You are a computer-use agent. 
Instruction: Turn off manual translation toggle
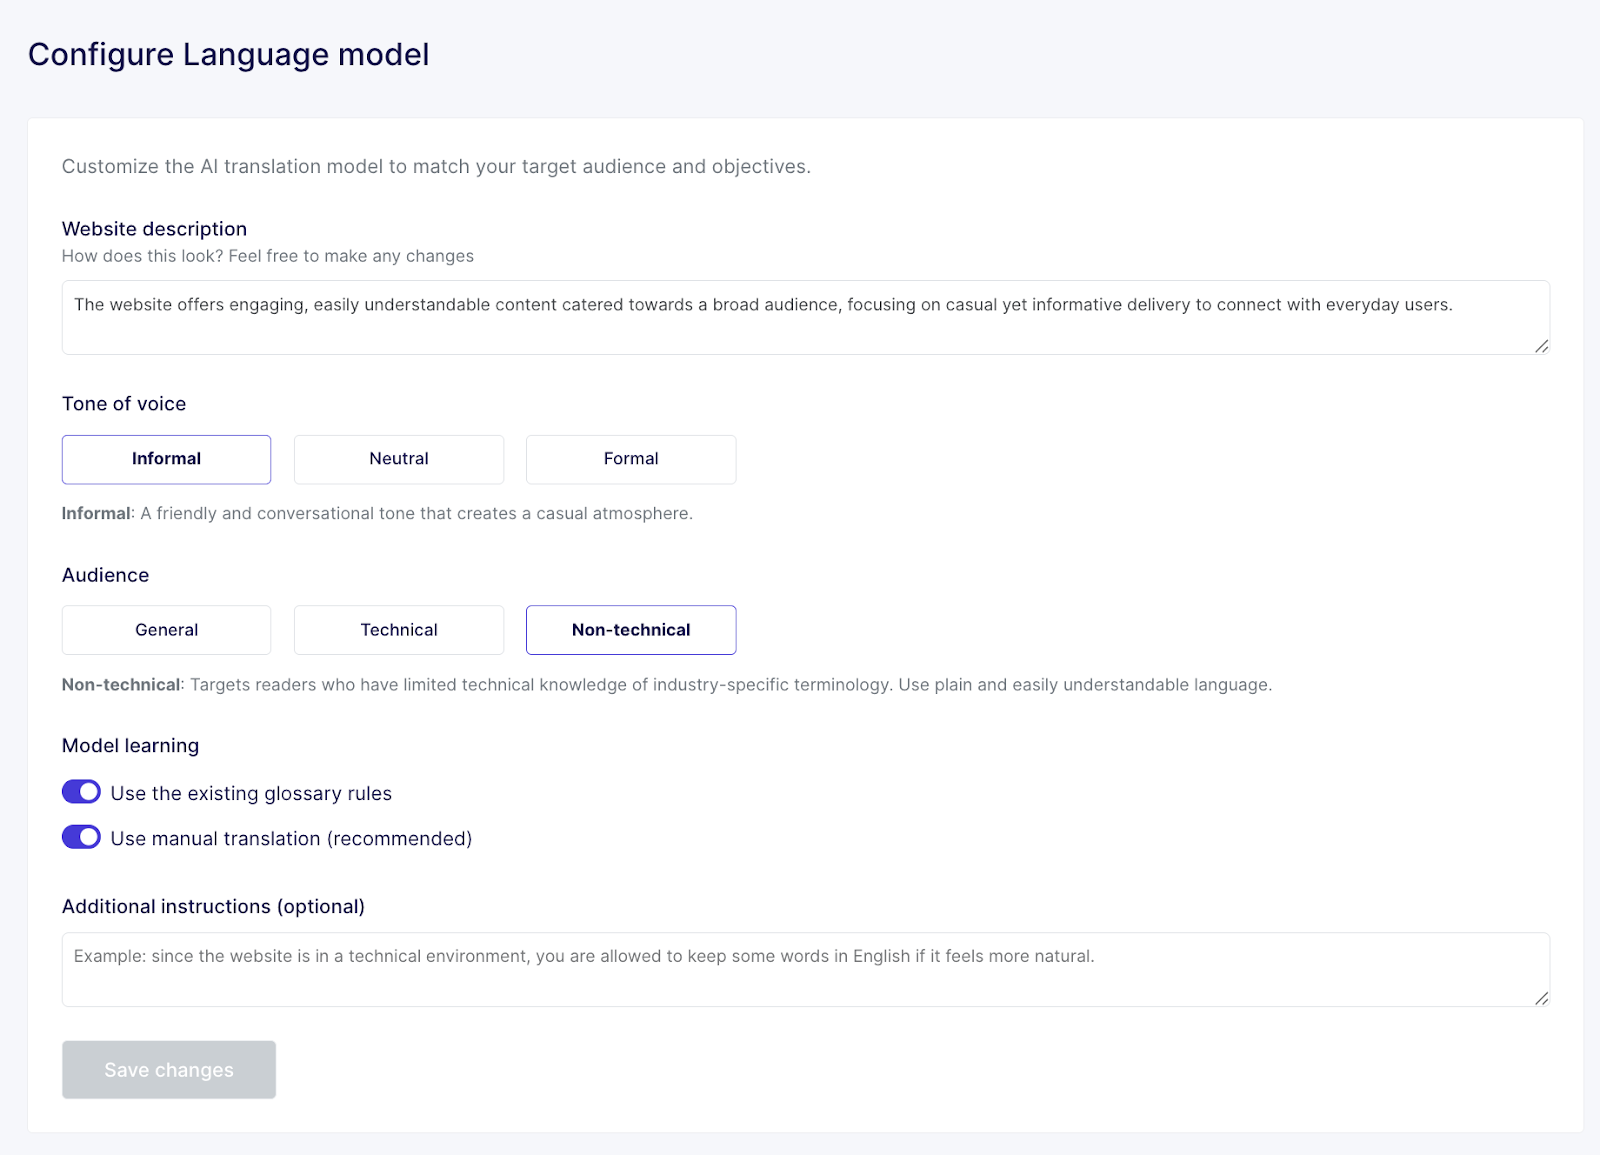81,837
